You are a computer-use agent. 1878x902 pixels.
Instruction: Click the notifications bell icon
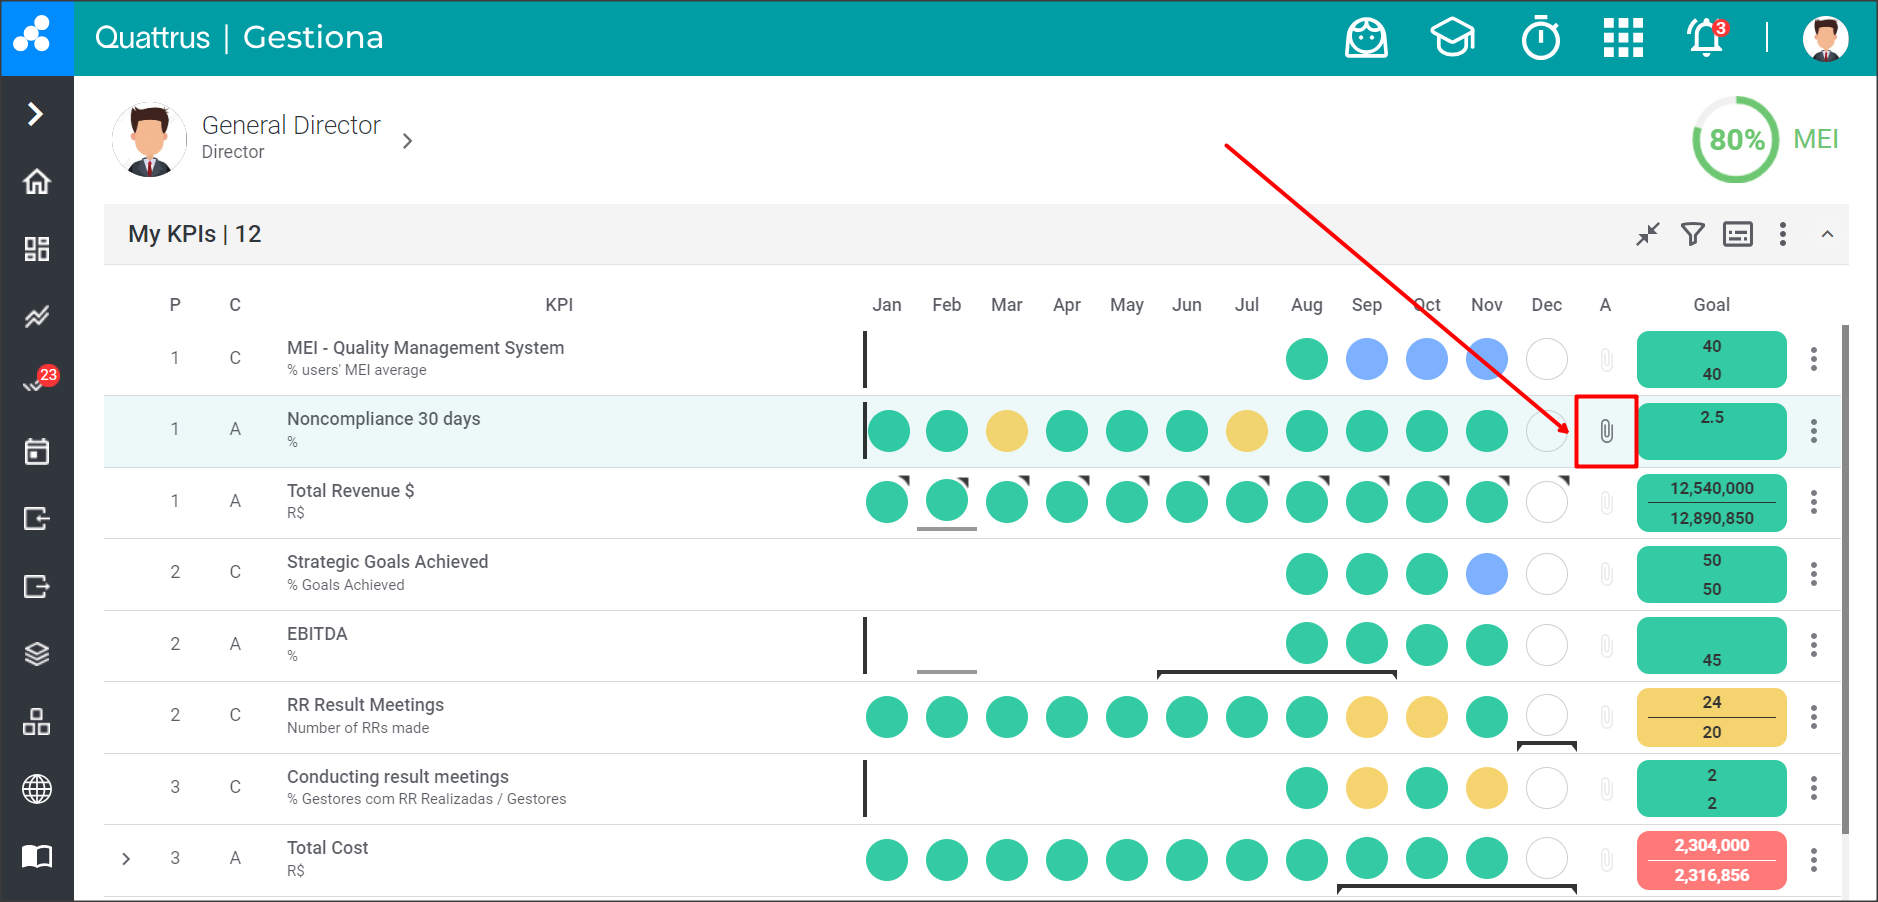tap(1705, 38)
